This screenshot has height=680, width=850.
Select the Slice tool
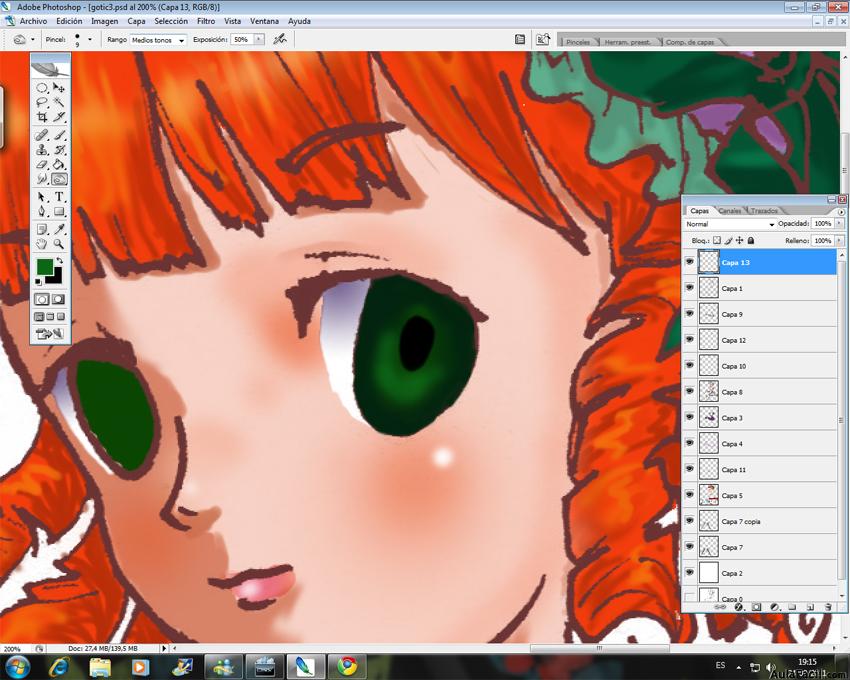(x=59, y=117)
